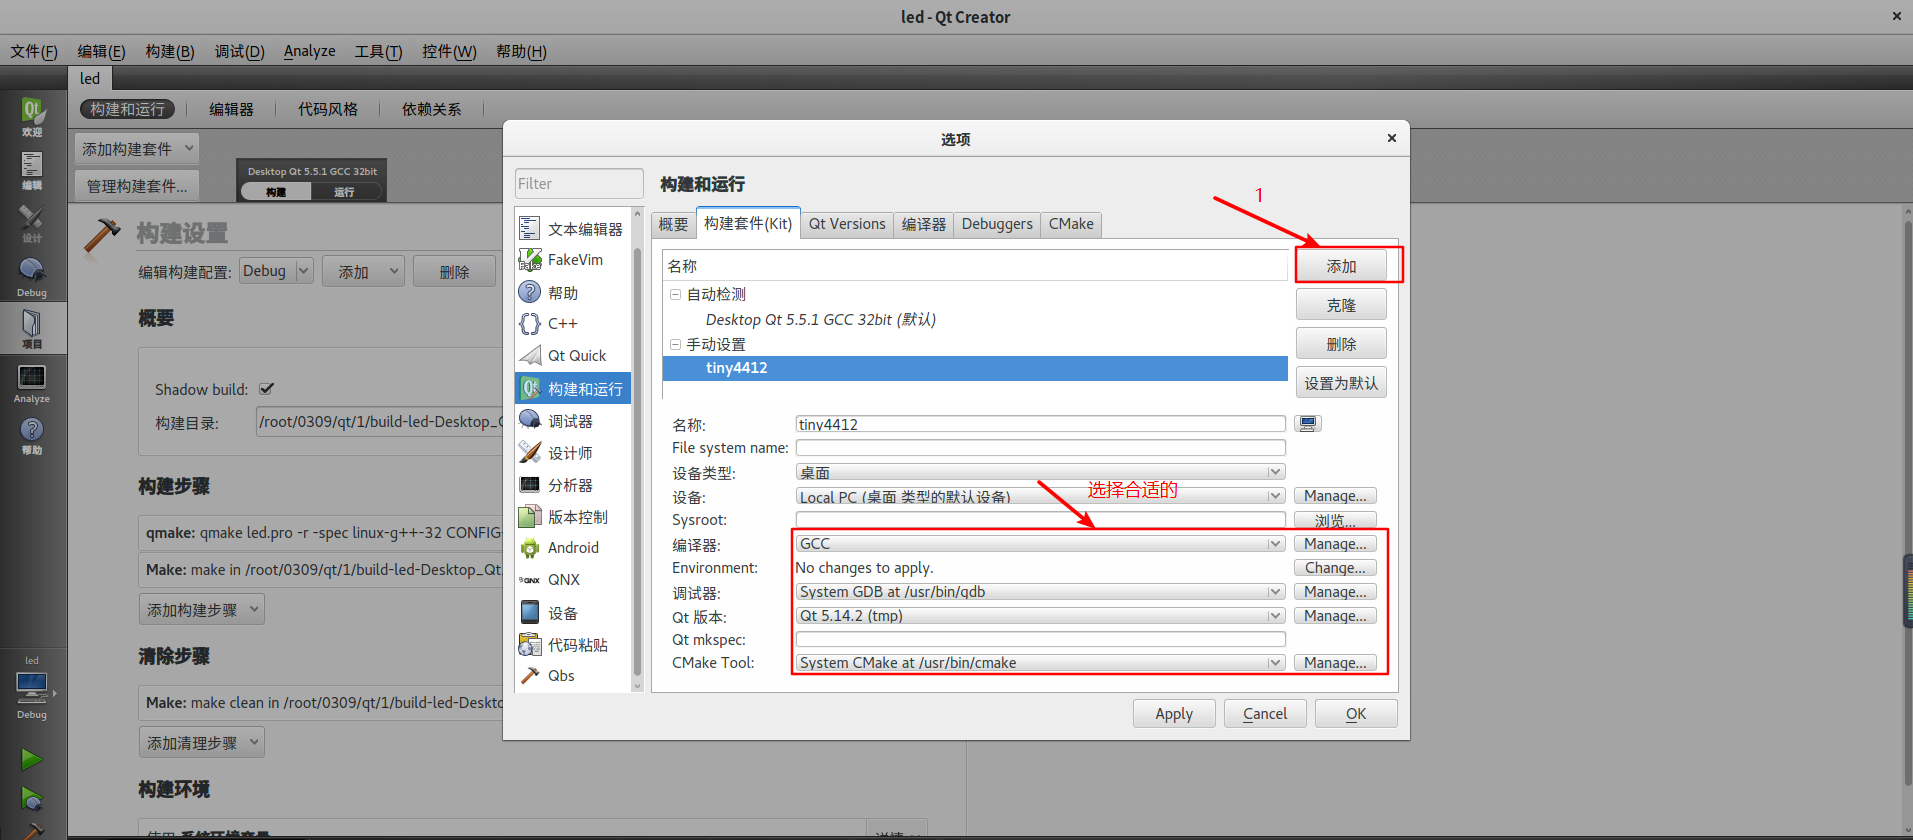Select 分析器 category in options list
The height and width of the screenshot is (840, 1913).
pyautogui.click(x=572, y=485)
